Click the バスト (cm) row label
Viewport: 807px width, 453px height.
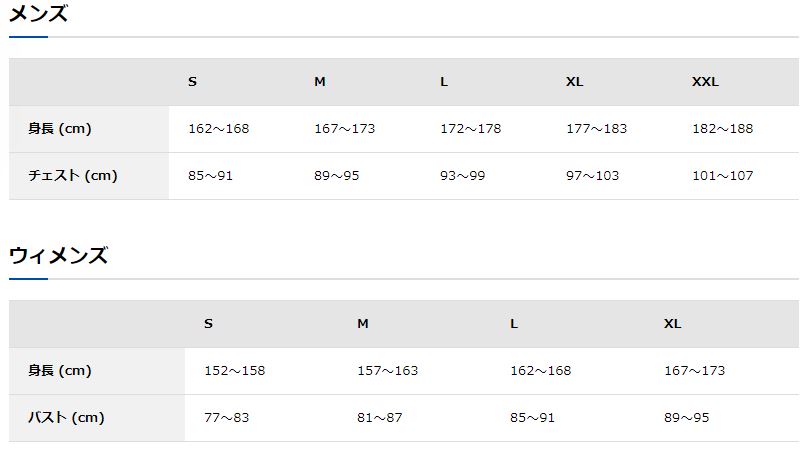66,418
